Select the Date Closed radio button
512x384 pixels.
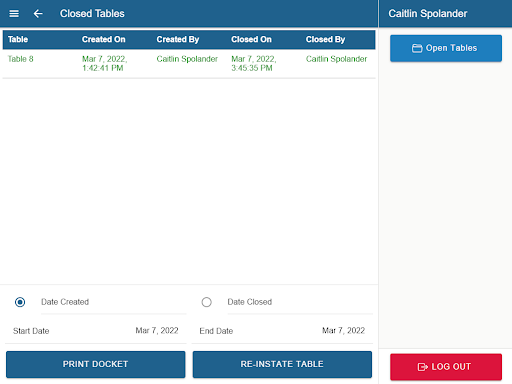click(x=206, y=302)
